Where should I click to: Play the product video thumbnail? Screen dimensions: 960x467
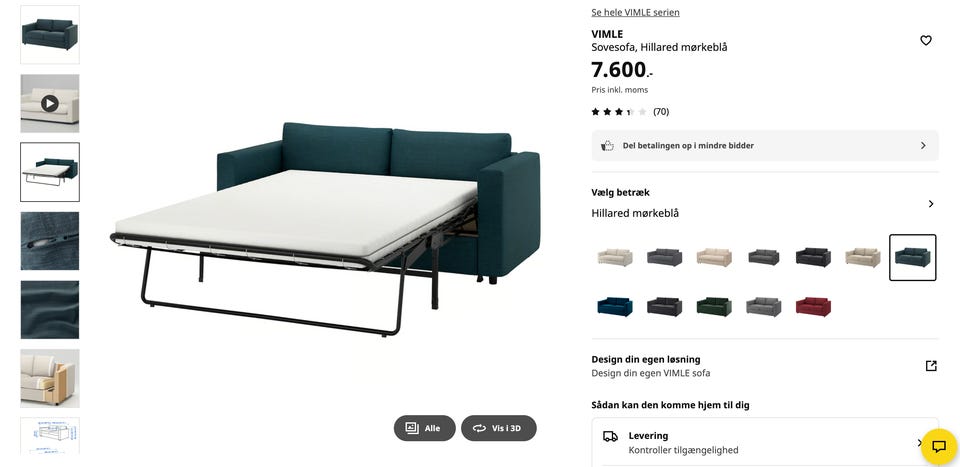click(50, 103)
